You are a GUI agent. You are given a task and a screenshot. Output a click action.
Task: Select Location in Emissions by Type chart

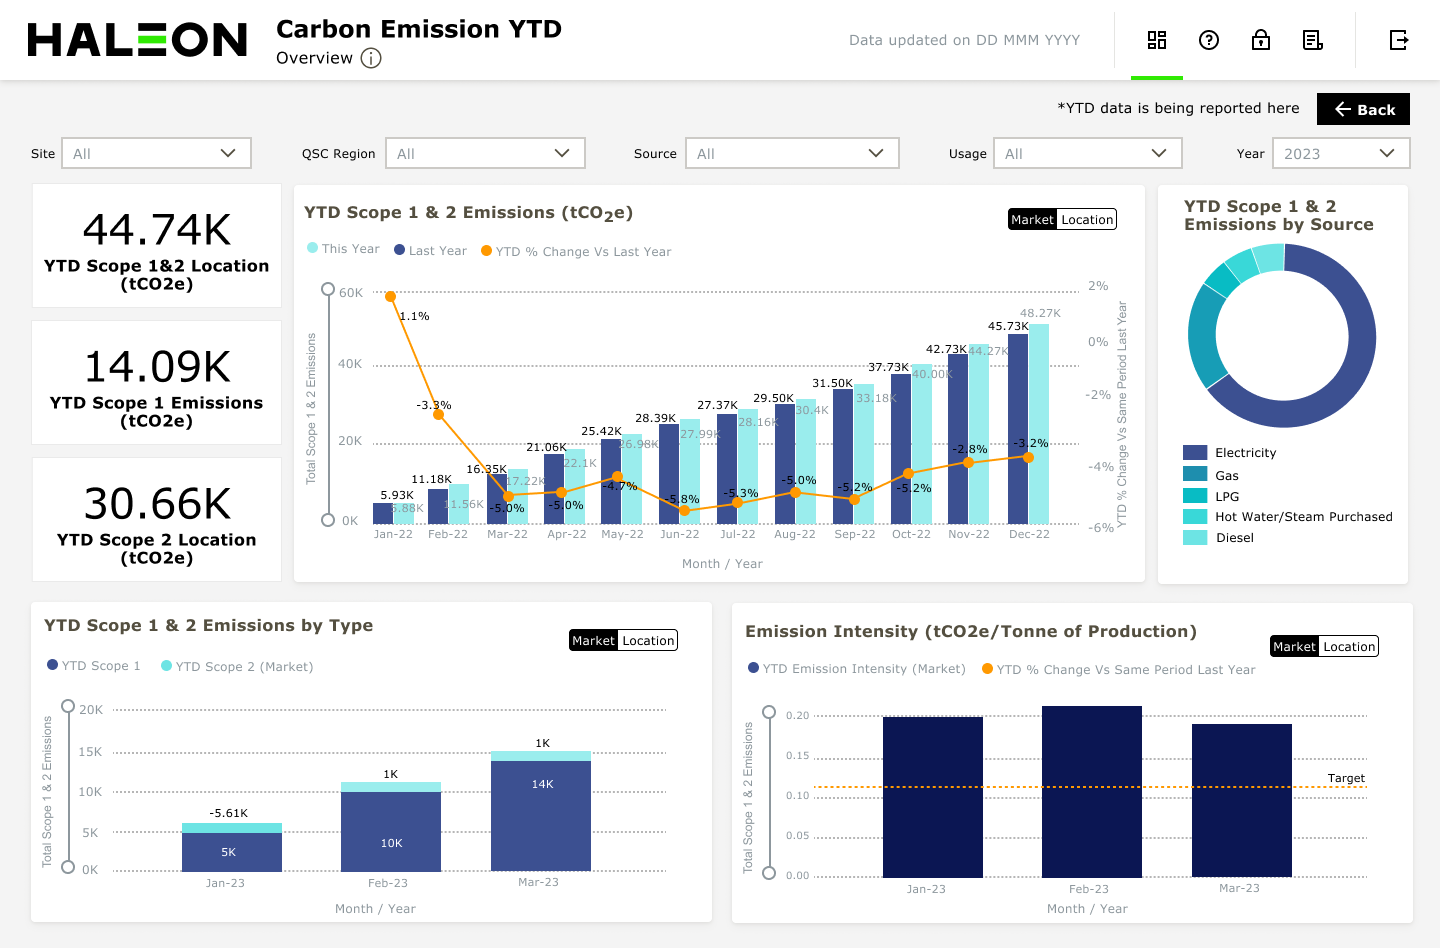(648, 641)
